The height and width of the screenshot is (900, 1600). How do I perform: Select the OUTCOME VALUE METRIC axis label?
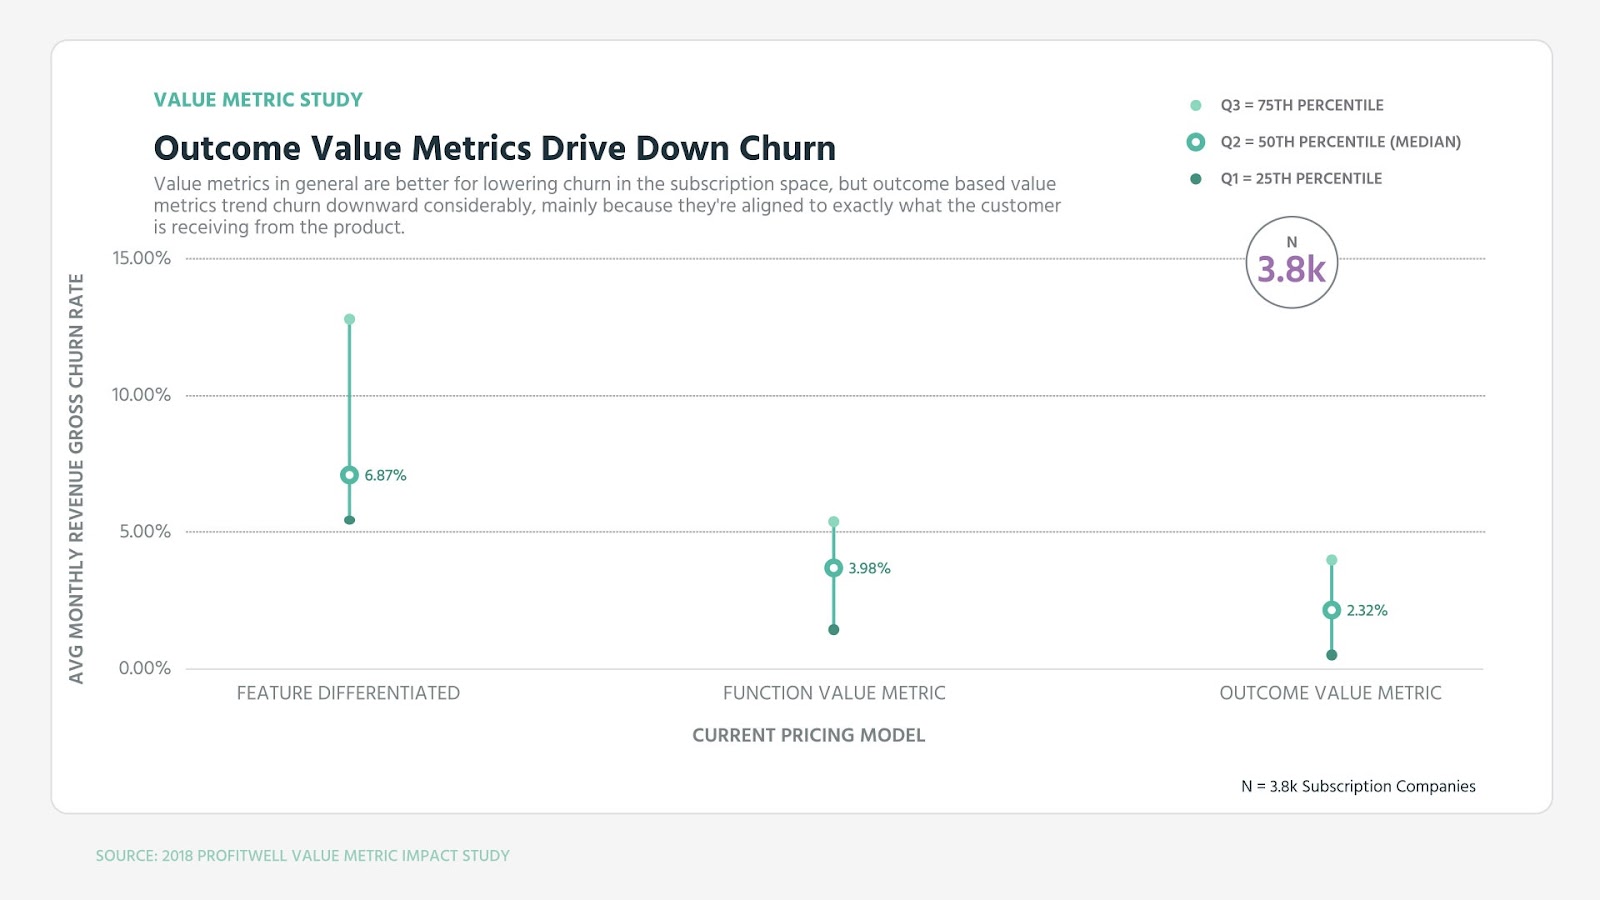[x=1330, y=693]
